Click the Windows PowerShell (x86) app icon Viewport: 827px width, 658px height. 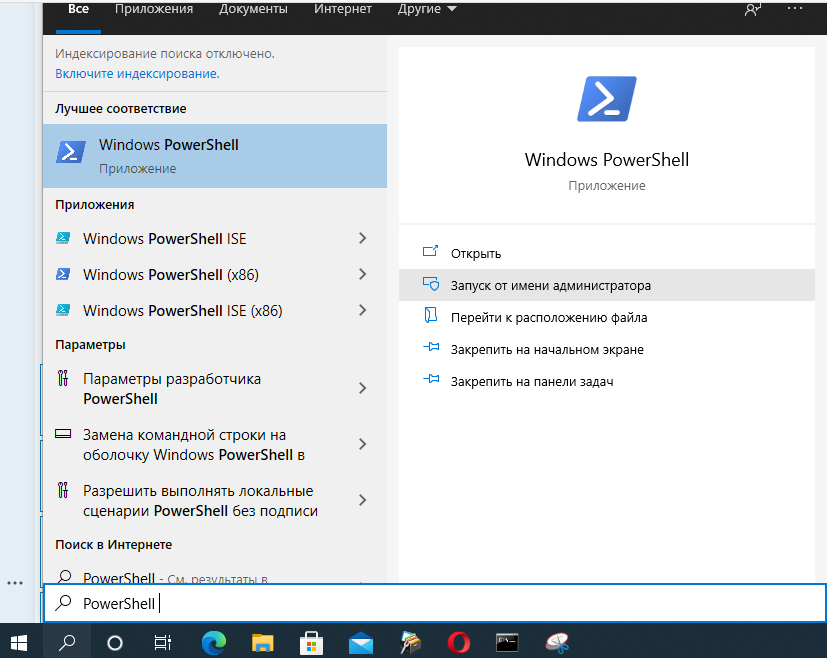pyautogui.click(x=63, y=274)
